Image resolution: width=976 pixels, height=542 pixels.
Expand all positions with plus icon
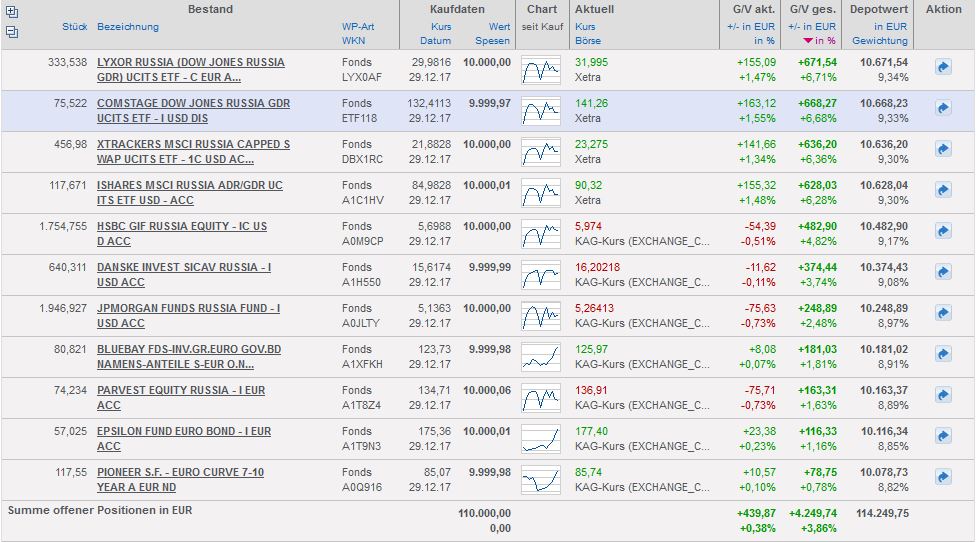(12, 11)
